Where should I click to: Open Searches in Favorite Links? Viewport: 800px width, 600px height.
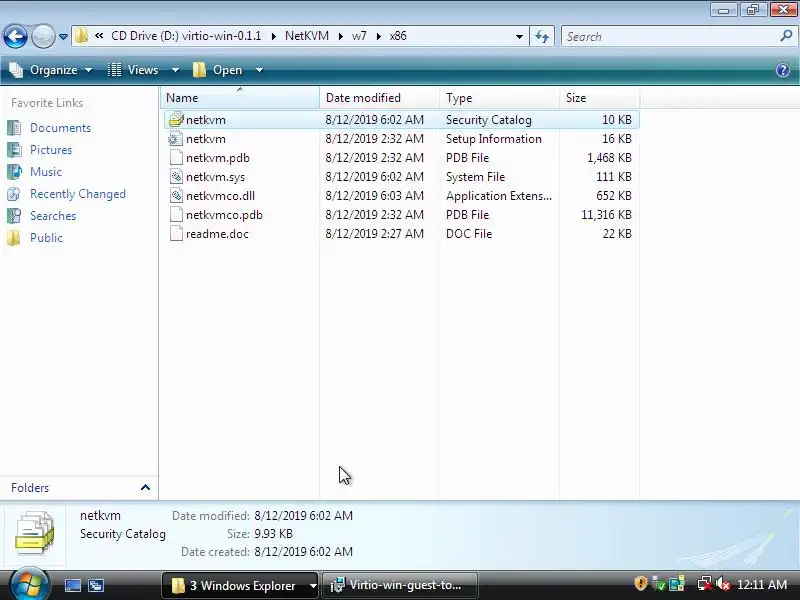point(53,216)
